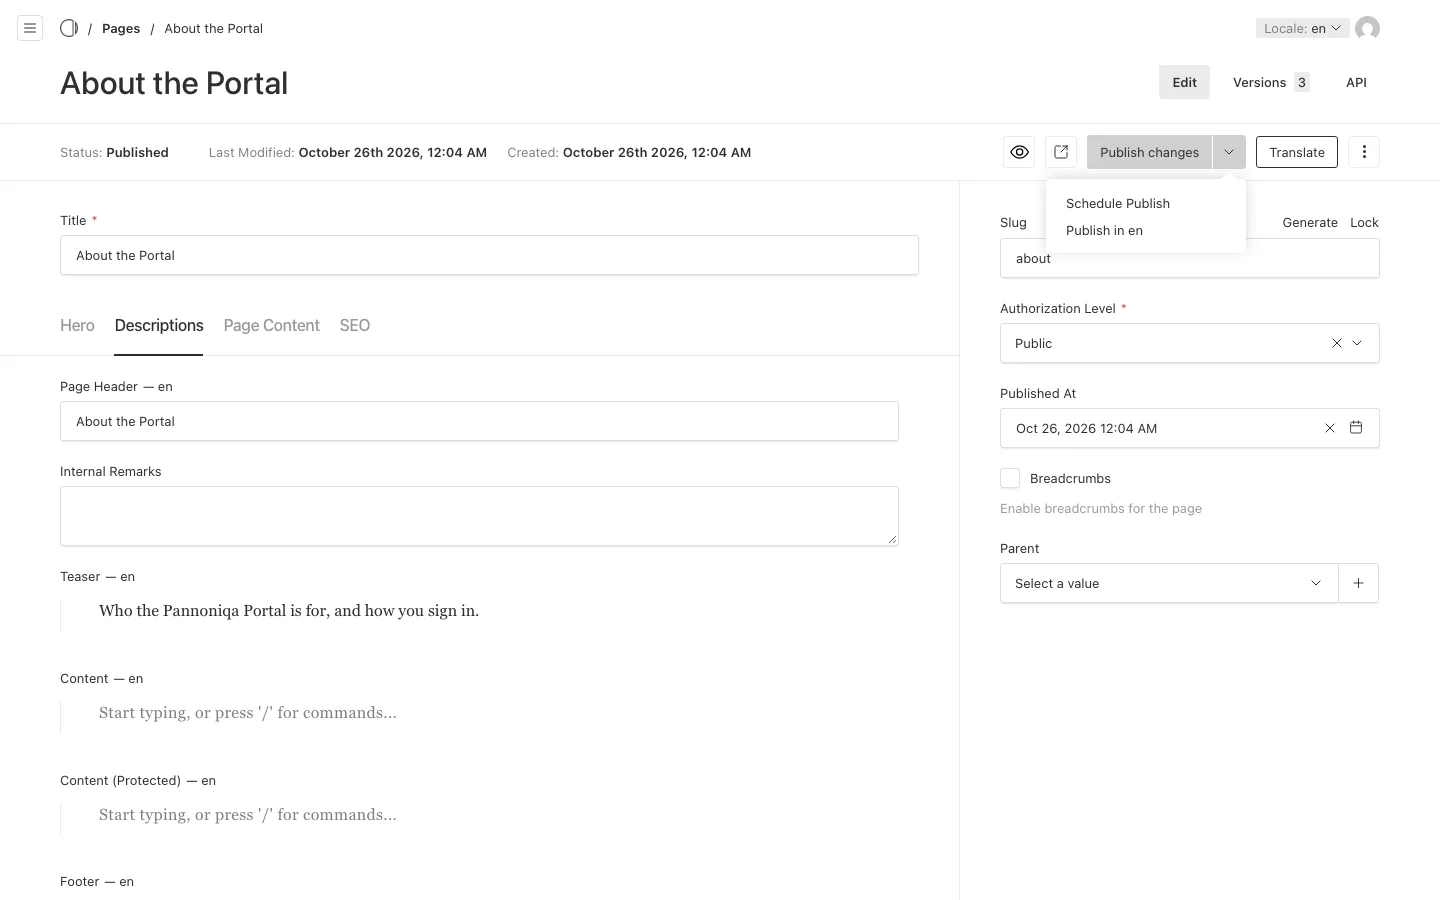This screenshot has height=900, width=1440.
Task: Switch to the SEO tab
Action: click(355, 325)
